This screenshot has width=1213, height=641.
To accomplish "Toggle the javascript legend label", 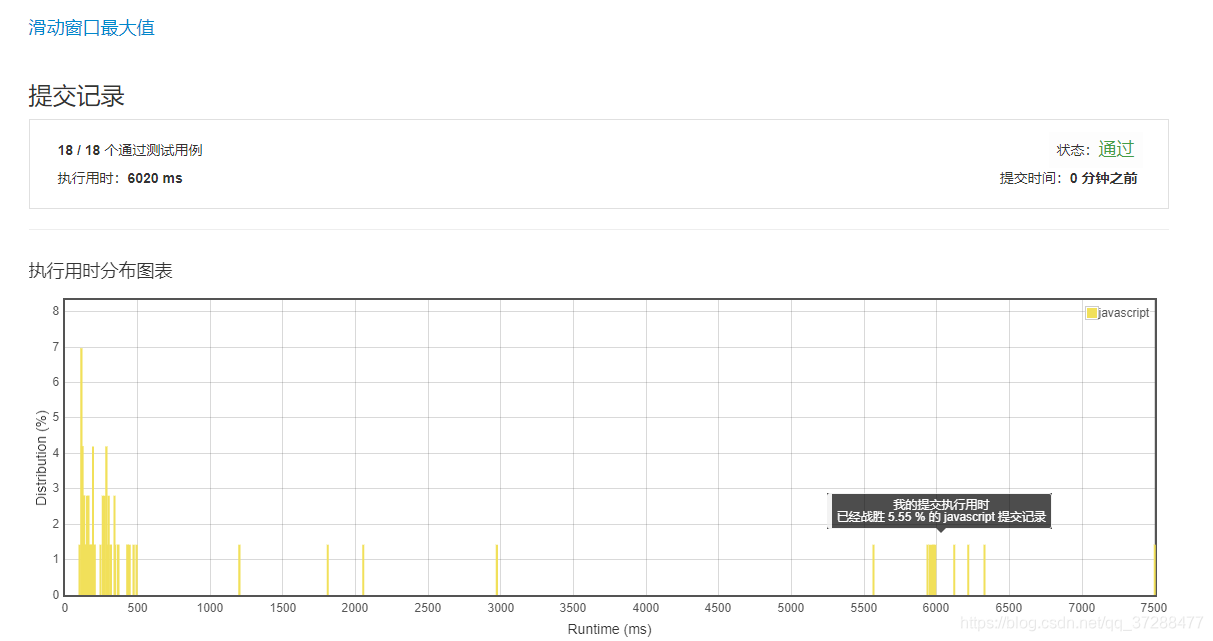I will pyautogui.click(x=1124, y=313).
